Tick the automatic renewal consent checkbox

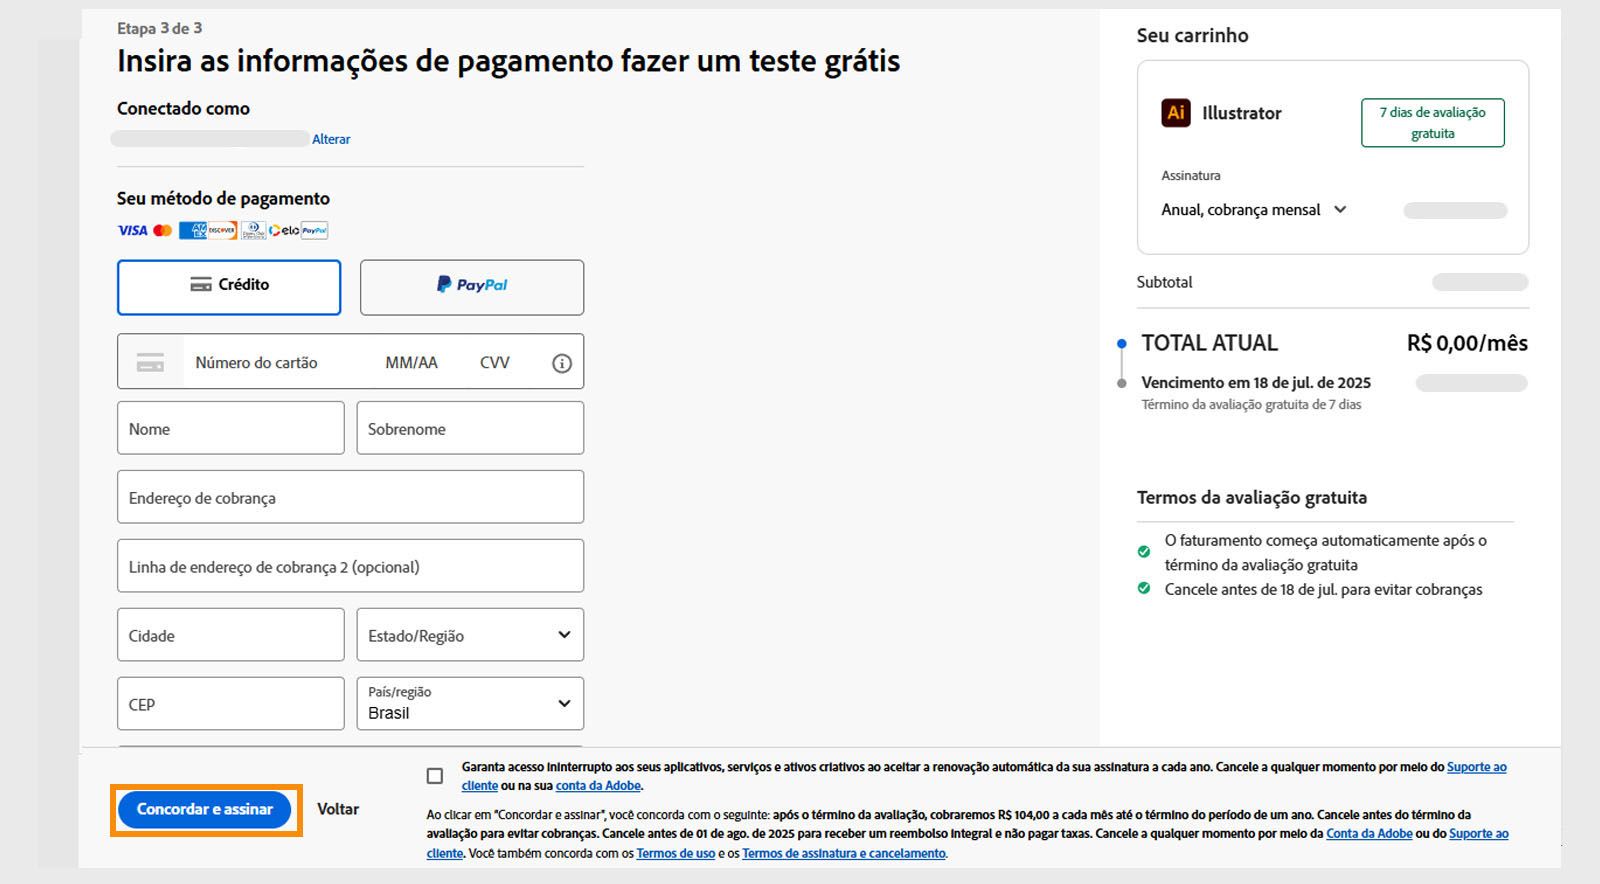435,776
